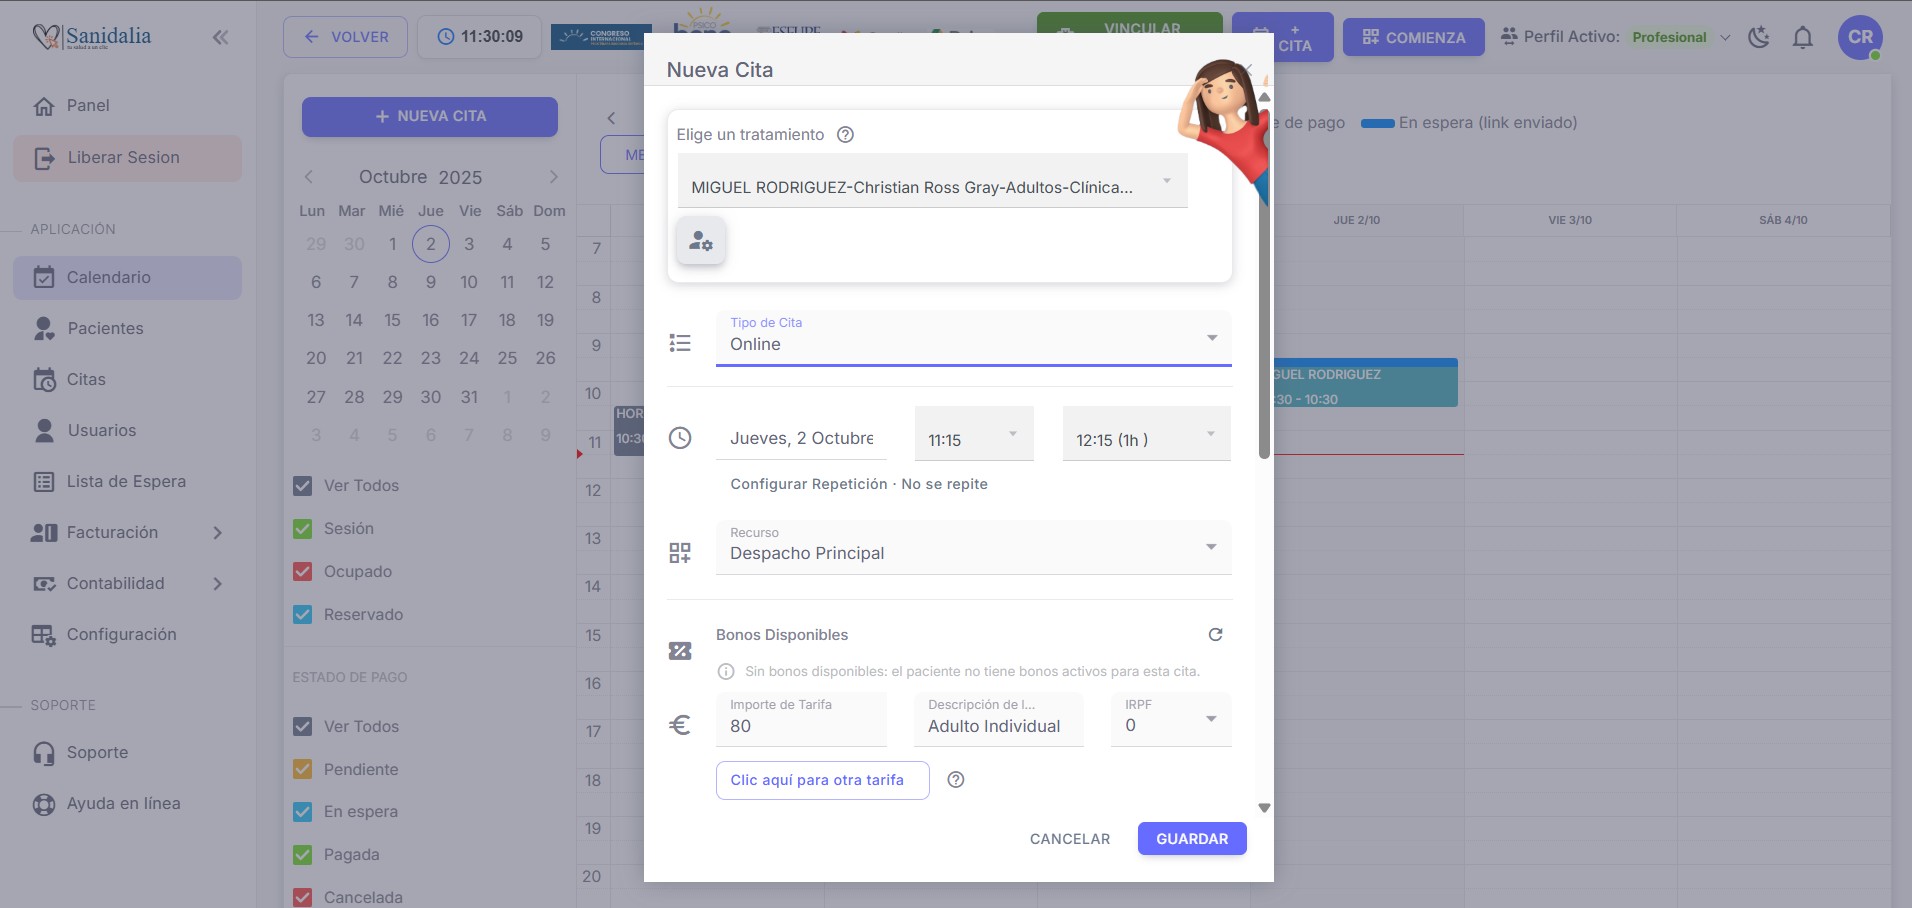The width and height of the screenshot is (1912, 908).
Task: Click the GUARDAR button
Action: point(1191,839)
